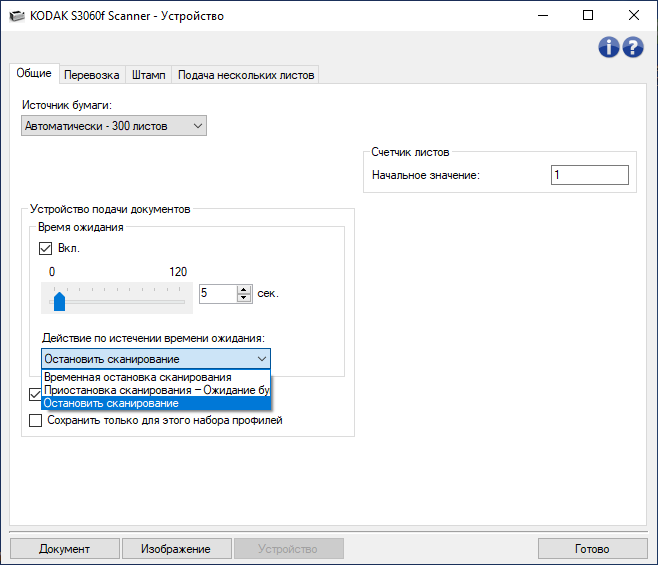
Task: Click the Готово button
Action: (x=592, y=549)
